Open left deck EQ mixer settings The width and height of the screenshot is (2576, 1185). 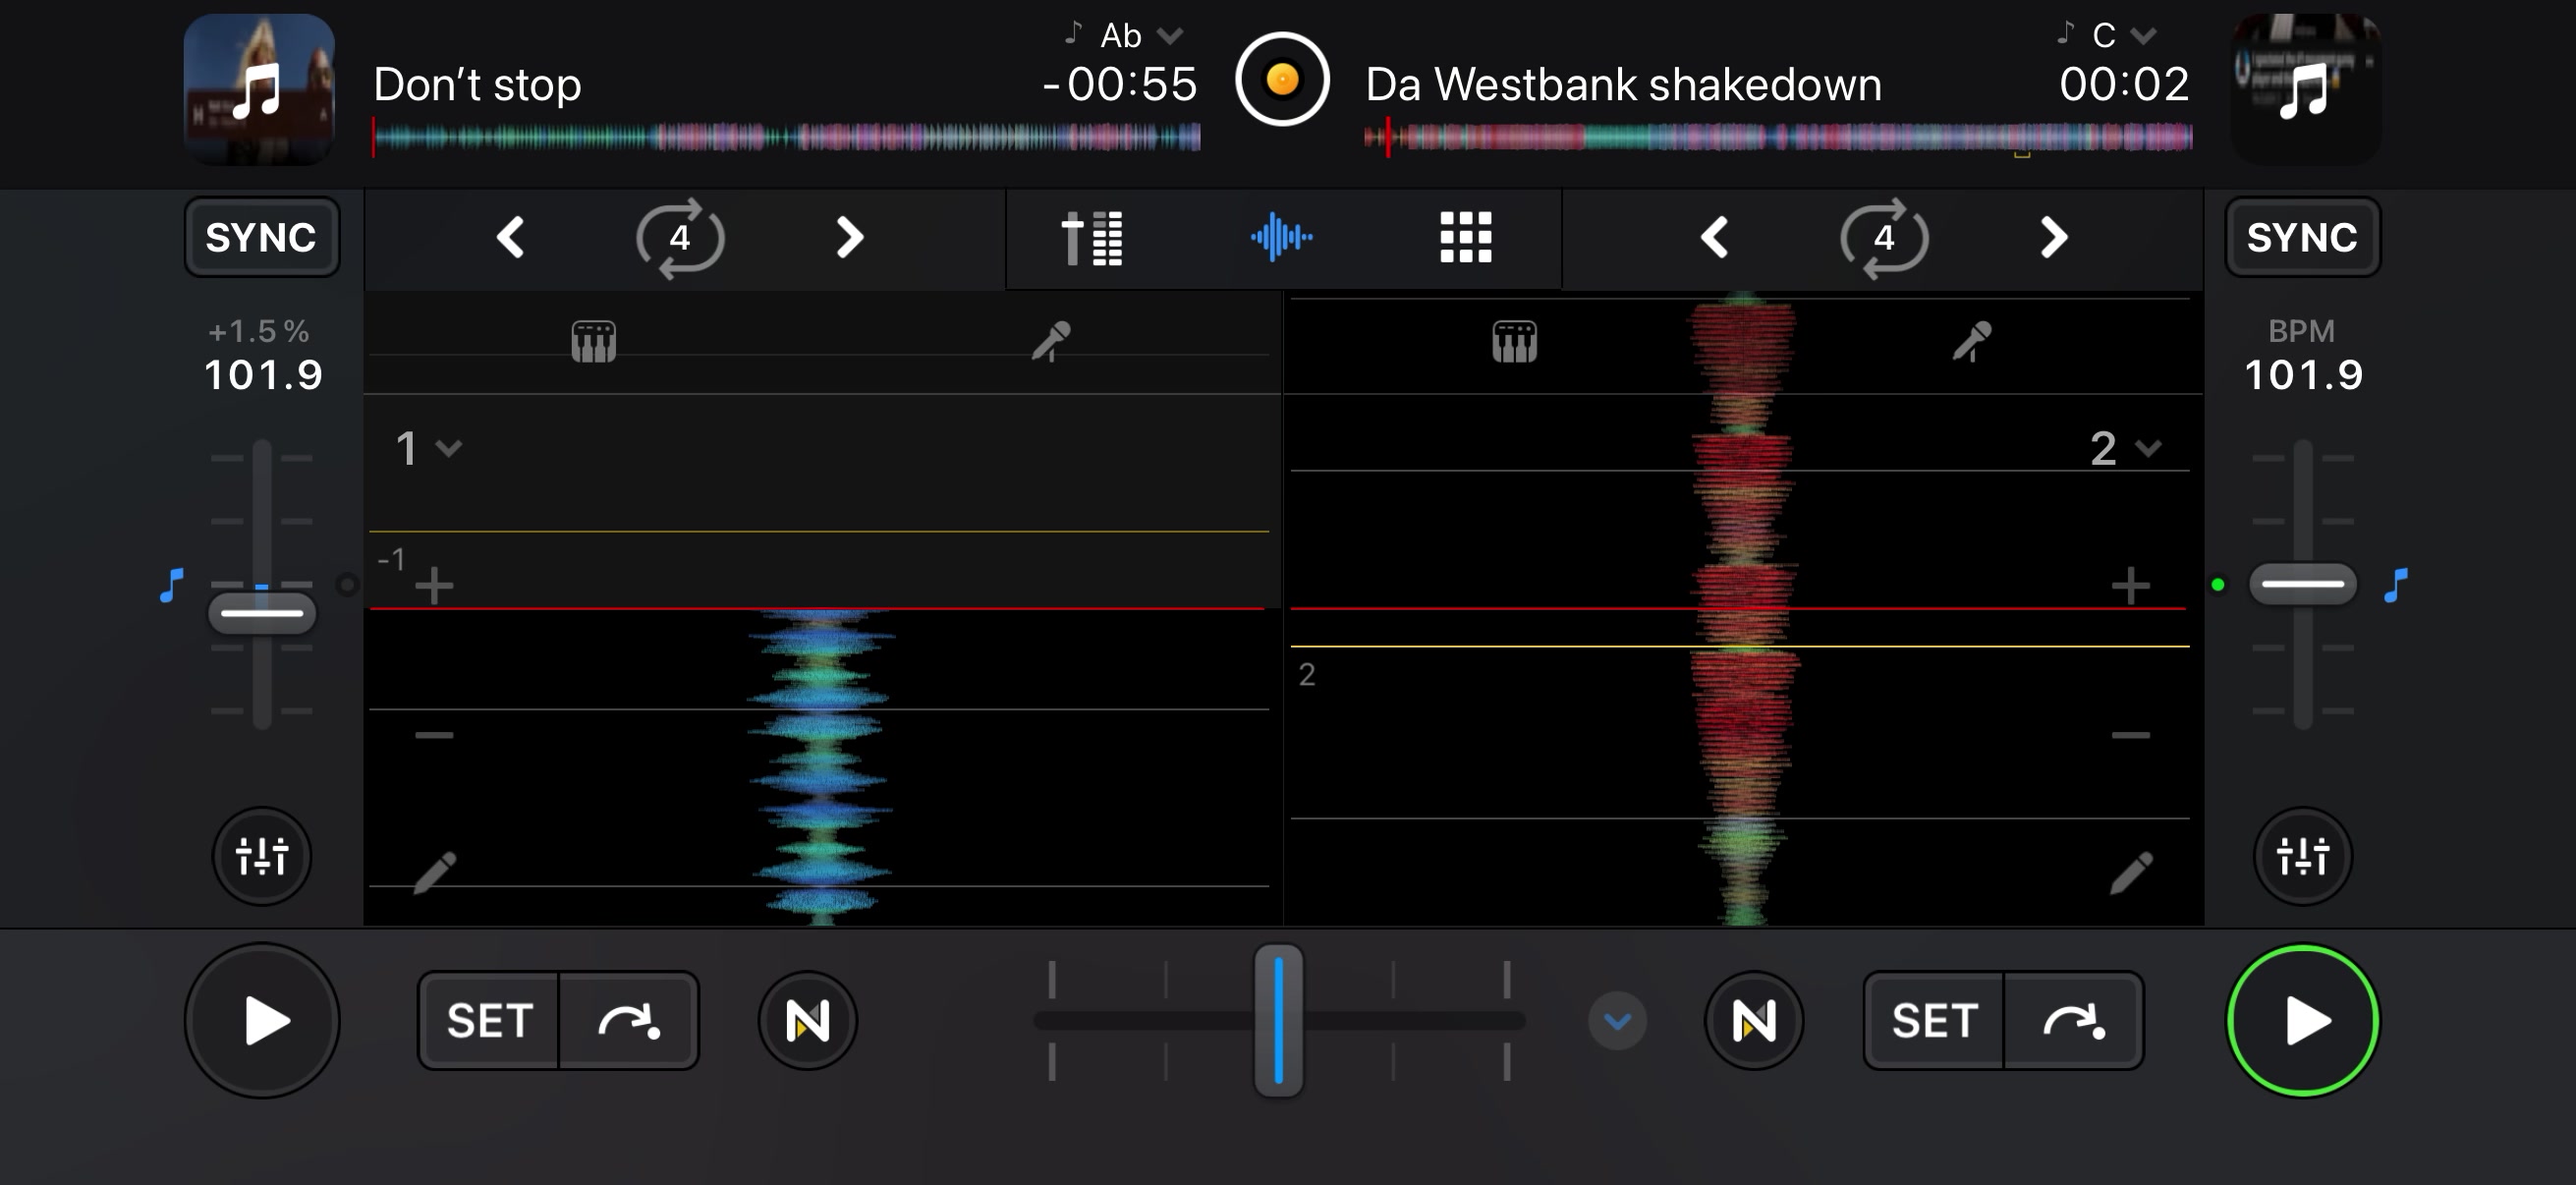tap(262, 856)
